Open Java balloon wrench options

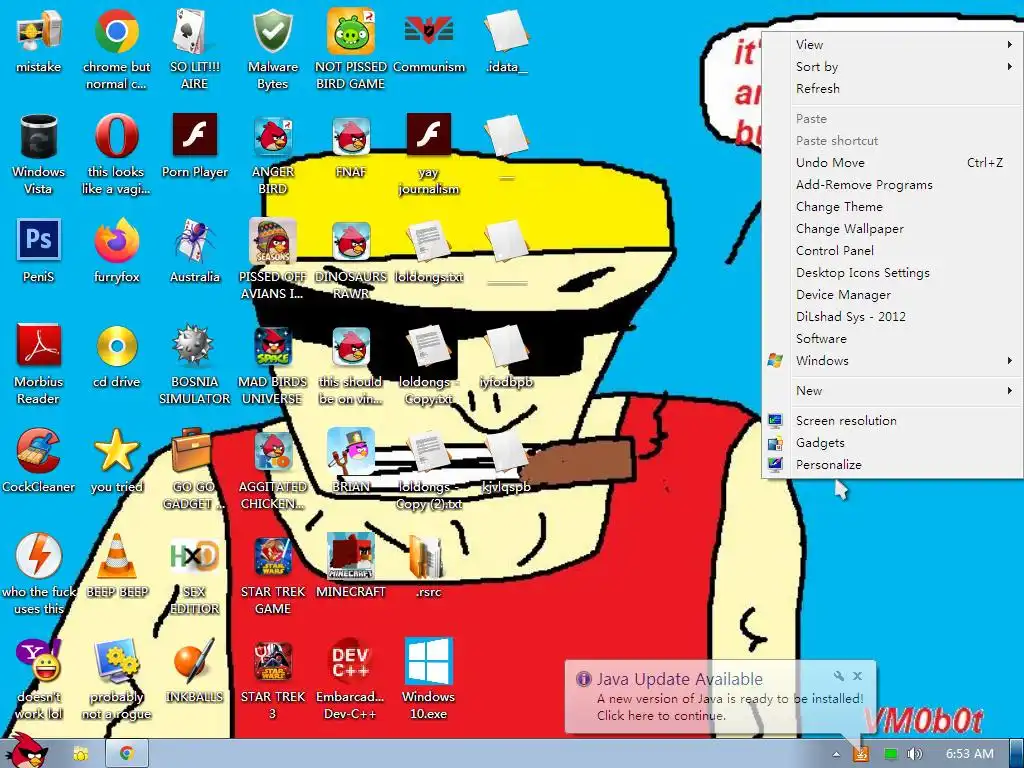pos(839,676)
